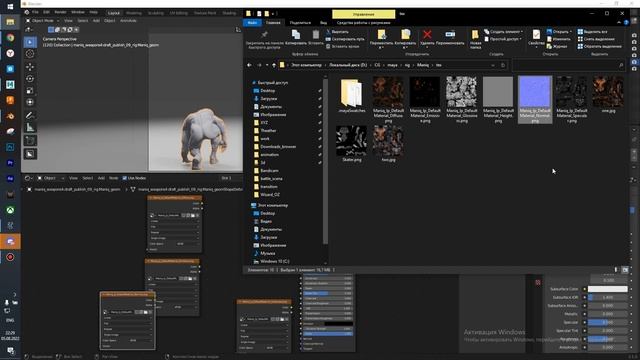This screenshot has height=360, width=640.
Task: Go back in Explorer navigation
Action: (249, 65)
